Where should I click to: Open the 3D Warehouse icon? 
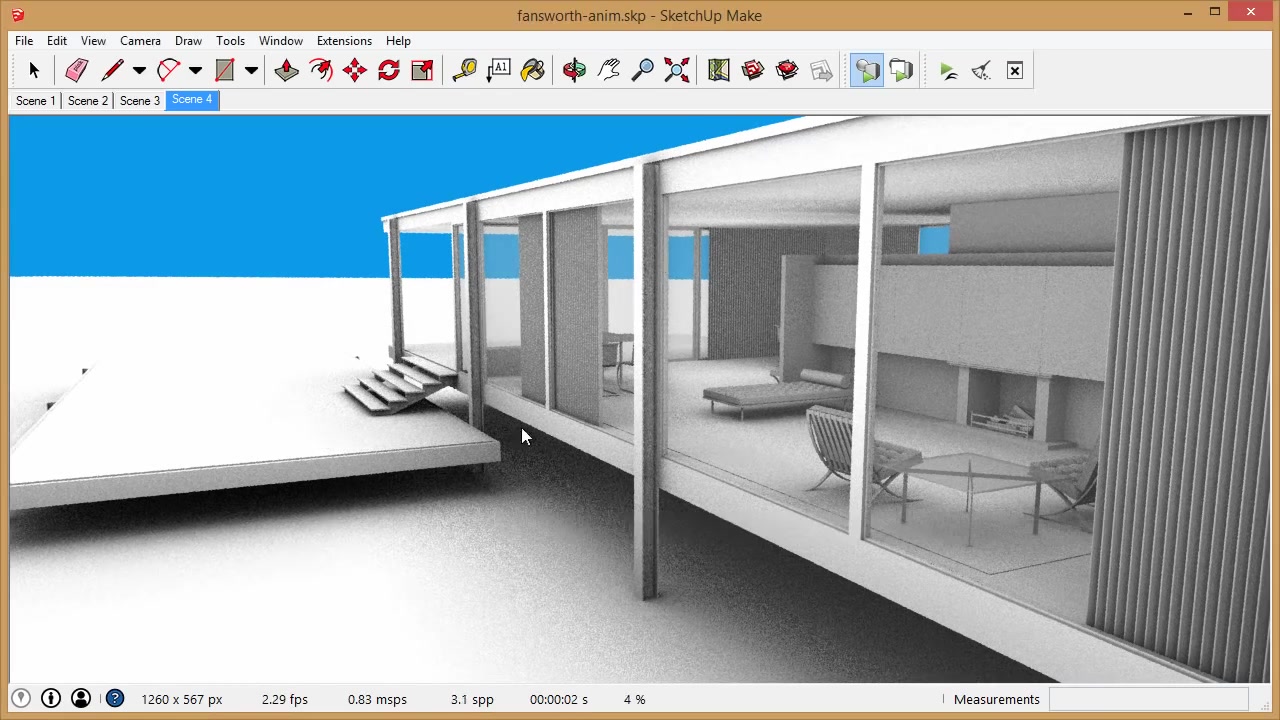[753, 70]
